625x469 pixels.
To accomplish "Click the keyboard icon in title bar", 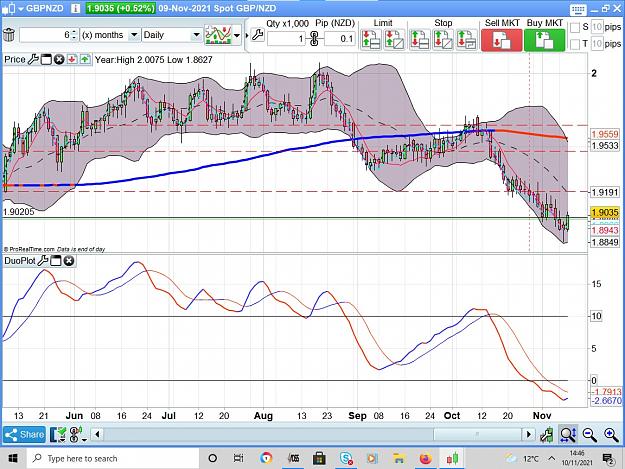I will point(578,9).
